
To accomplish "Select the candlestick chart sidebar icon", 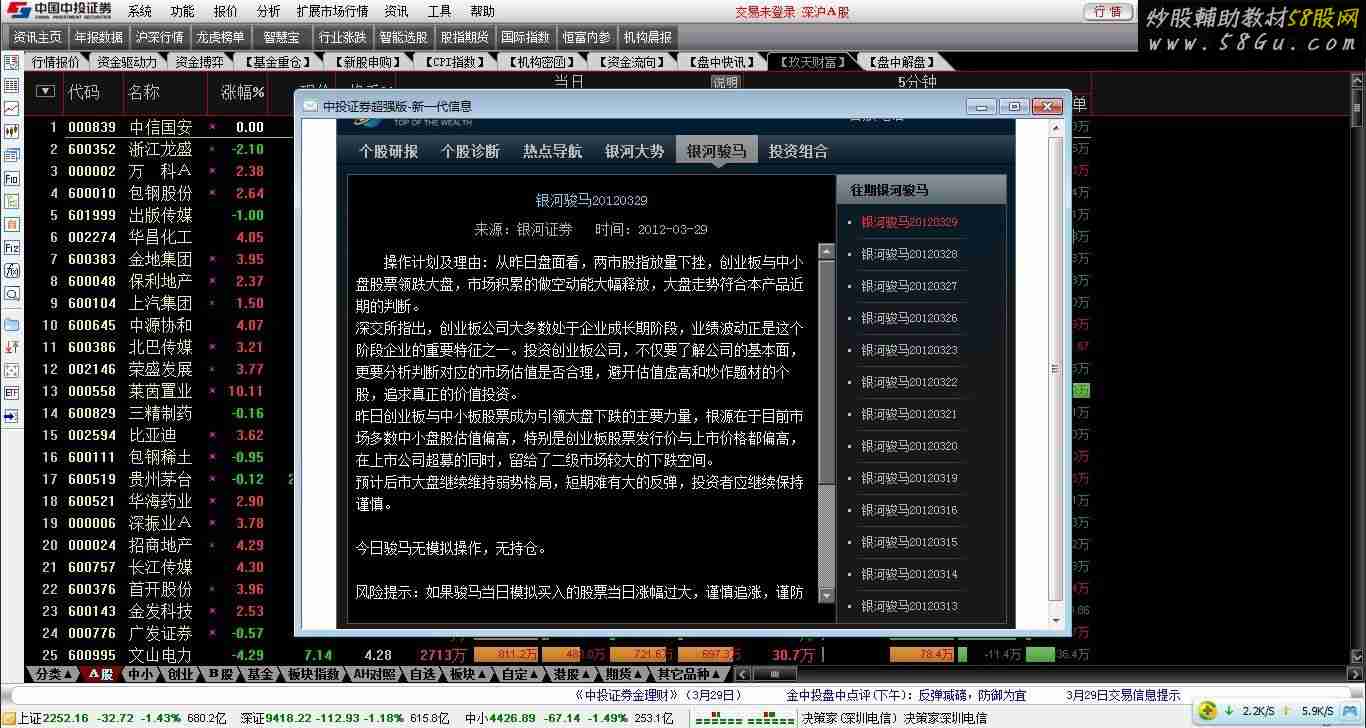I will click(x=12, y=131).
